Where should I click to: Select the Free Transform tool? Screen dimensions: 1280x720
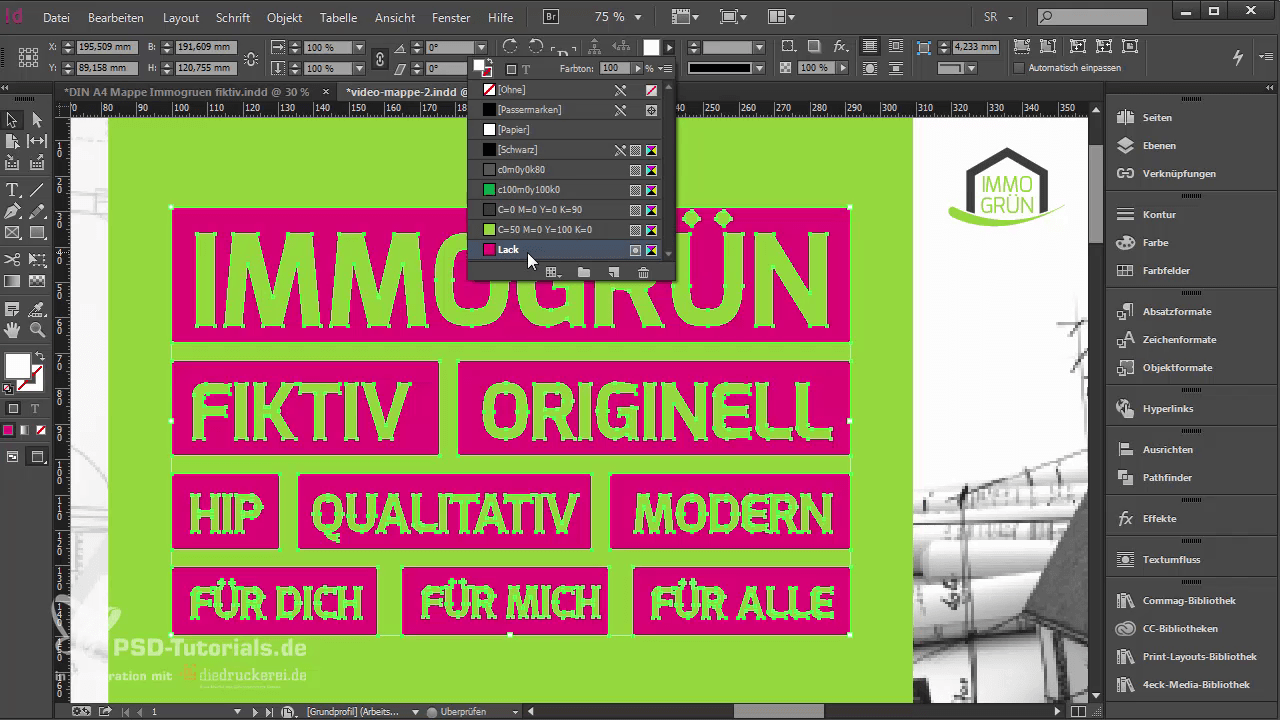pos(37,260)
